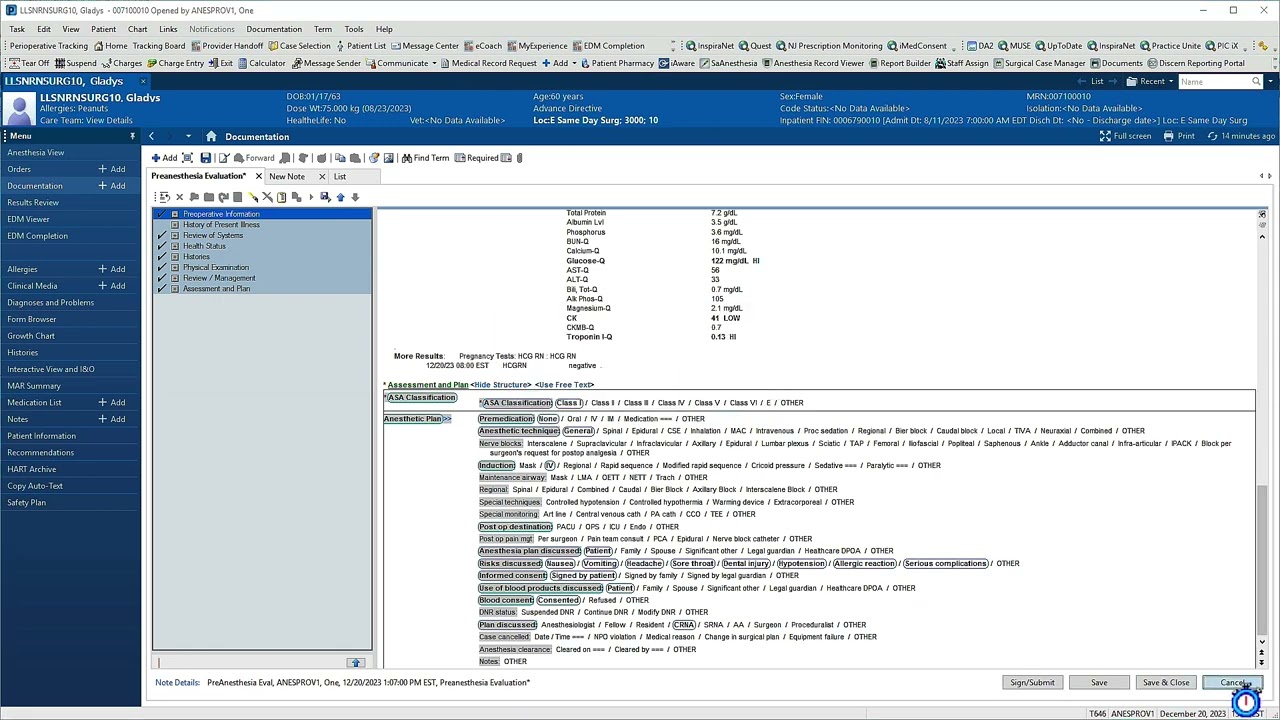Expand Histories section in tree
The image size is (1280, 720).
point(175,257)
